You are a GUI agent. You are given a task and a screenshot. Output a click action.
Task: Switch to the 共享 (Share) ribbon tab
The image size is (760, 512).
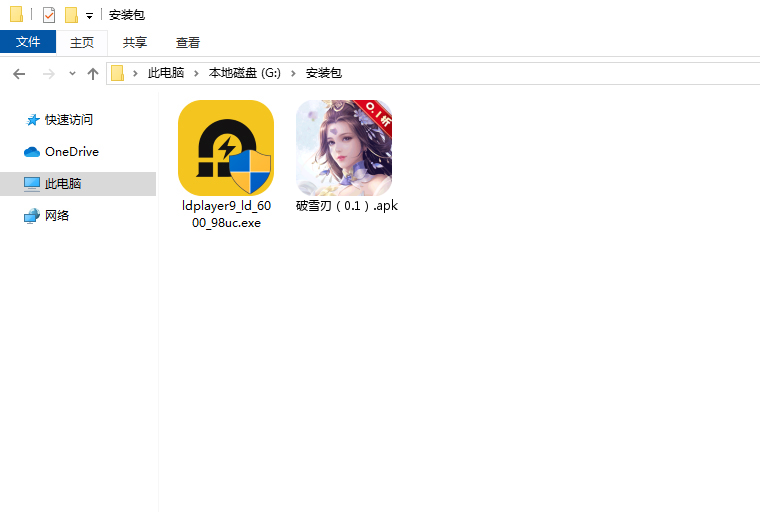(x=135, y=42)
